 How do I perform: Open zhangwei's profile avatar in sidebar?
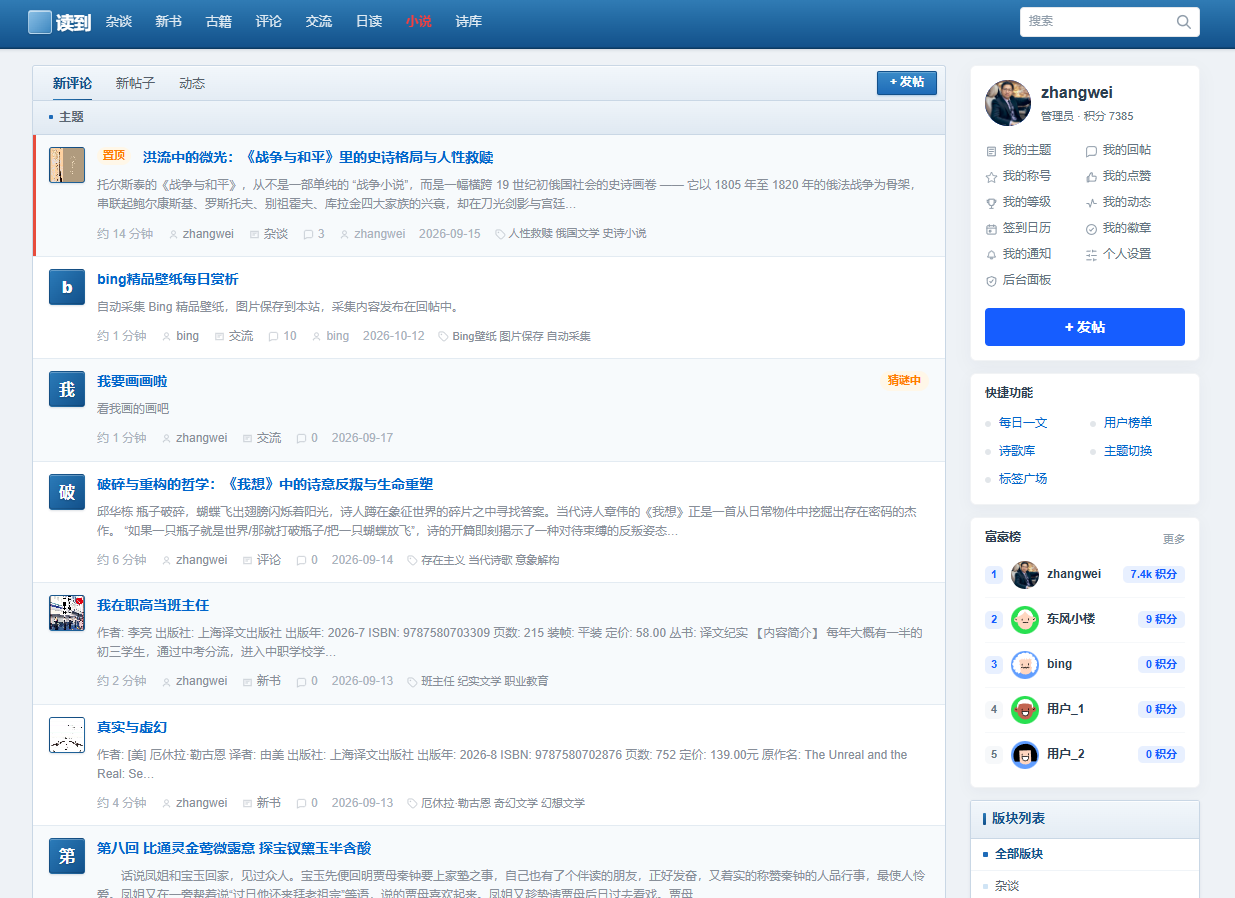coord(1008,103)
